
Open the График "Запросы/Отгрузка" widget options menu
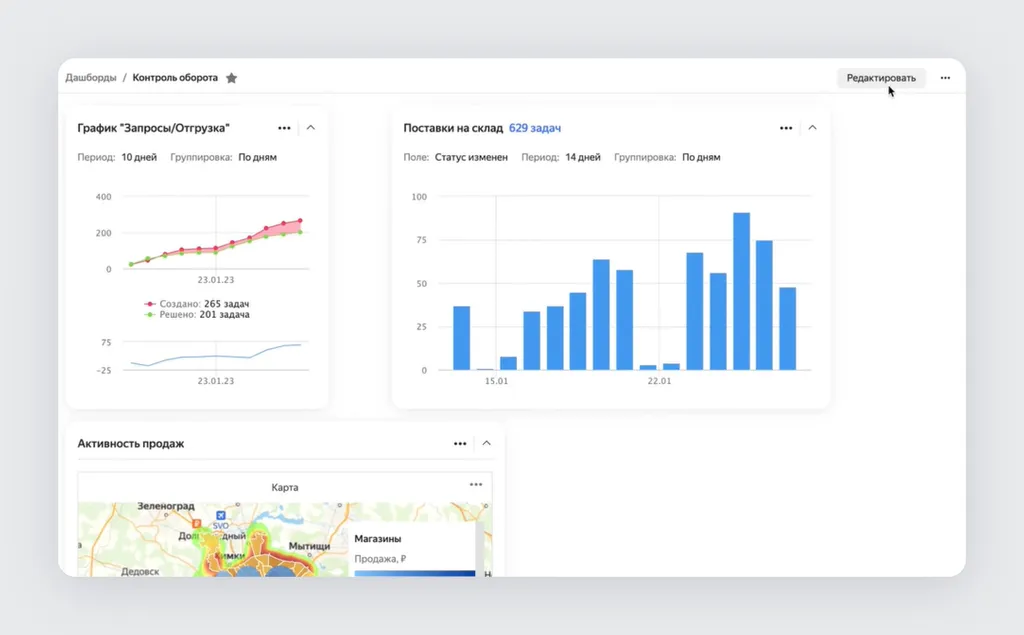(284, 128)
